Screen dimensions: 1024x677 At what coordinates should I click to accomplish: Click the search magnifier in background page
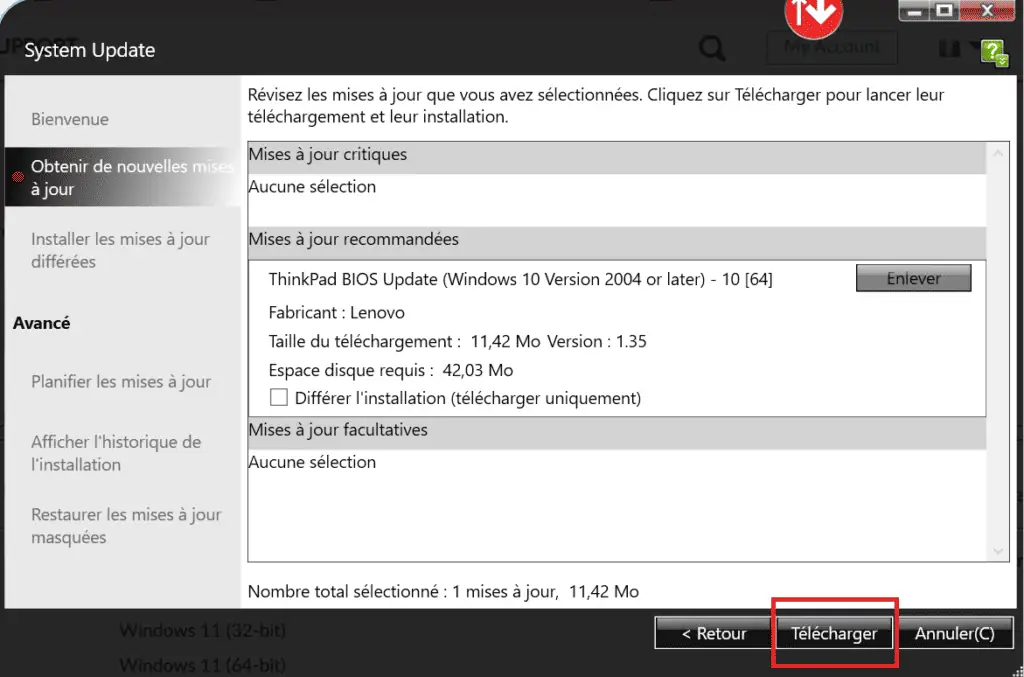tap(711, 48)
